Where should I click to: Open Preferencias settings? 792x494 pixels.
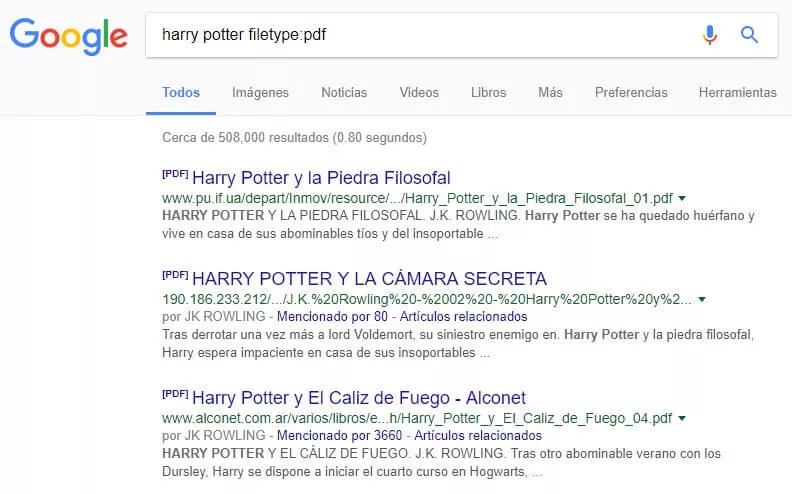pos(631,92)
